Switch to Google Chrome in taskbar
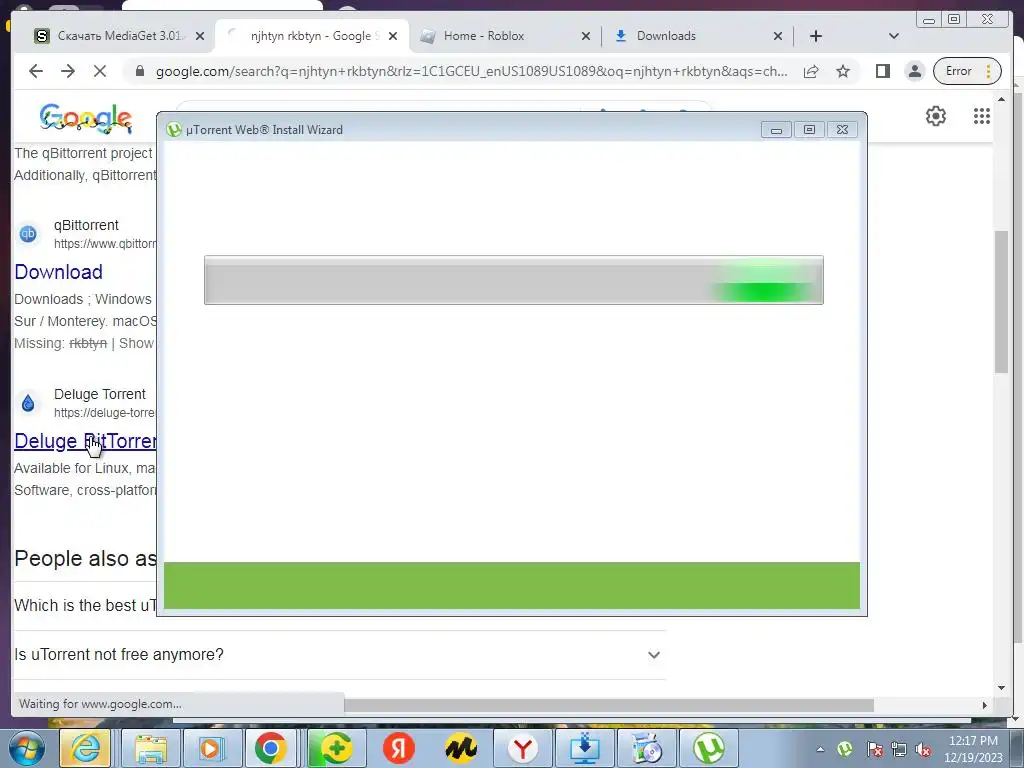This screenshot has width=1024, height=768. pyautogui.click(x=271, y=748)
